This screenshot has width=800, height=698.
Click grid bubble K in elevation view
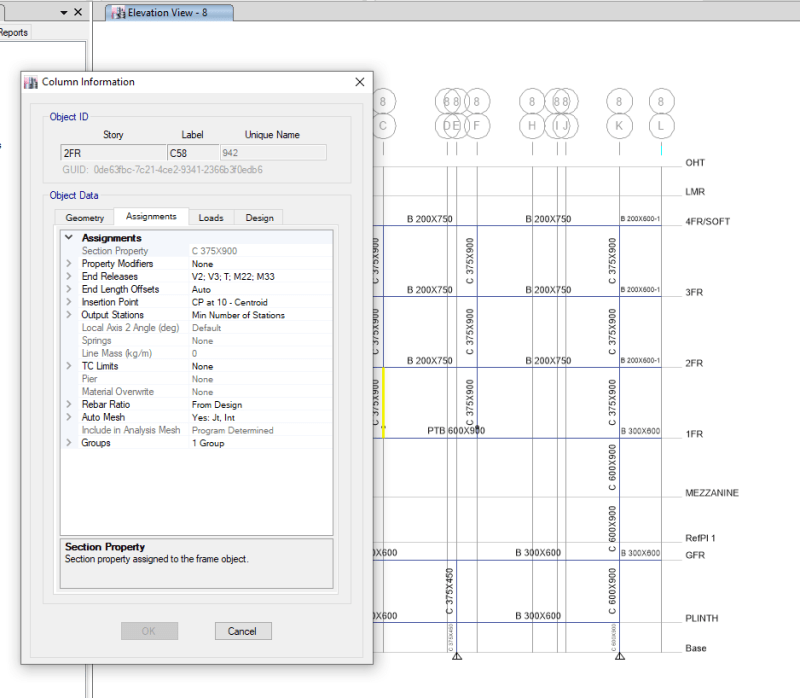click(619, 126)
